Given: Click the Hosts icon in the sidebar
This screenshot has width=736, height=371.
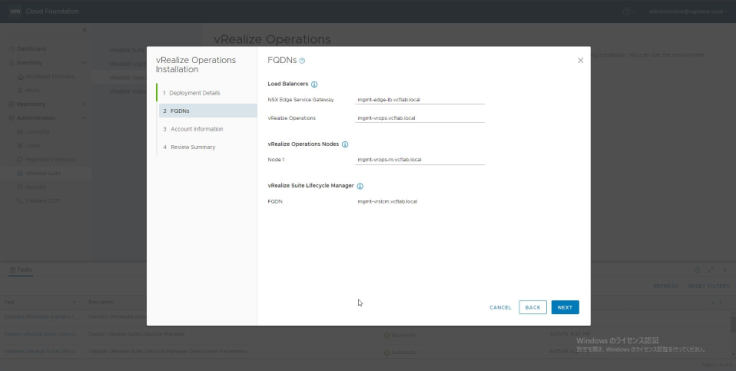Looking at the screenshot, I should point(20,90).
